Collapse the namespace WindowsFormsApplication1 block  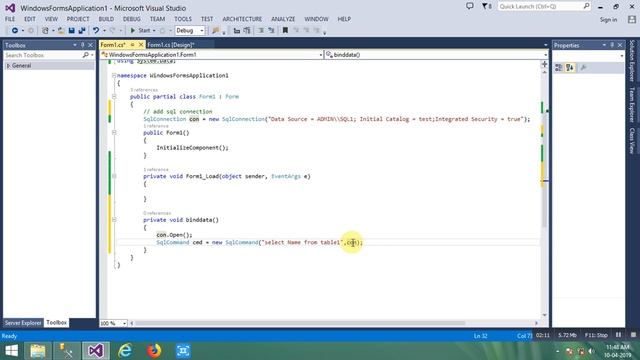[114, 76]
